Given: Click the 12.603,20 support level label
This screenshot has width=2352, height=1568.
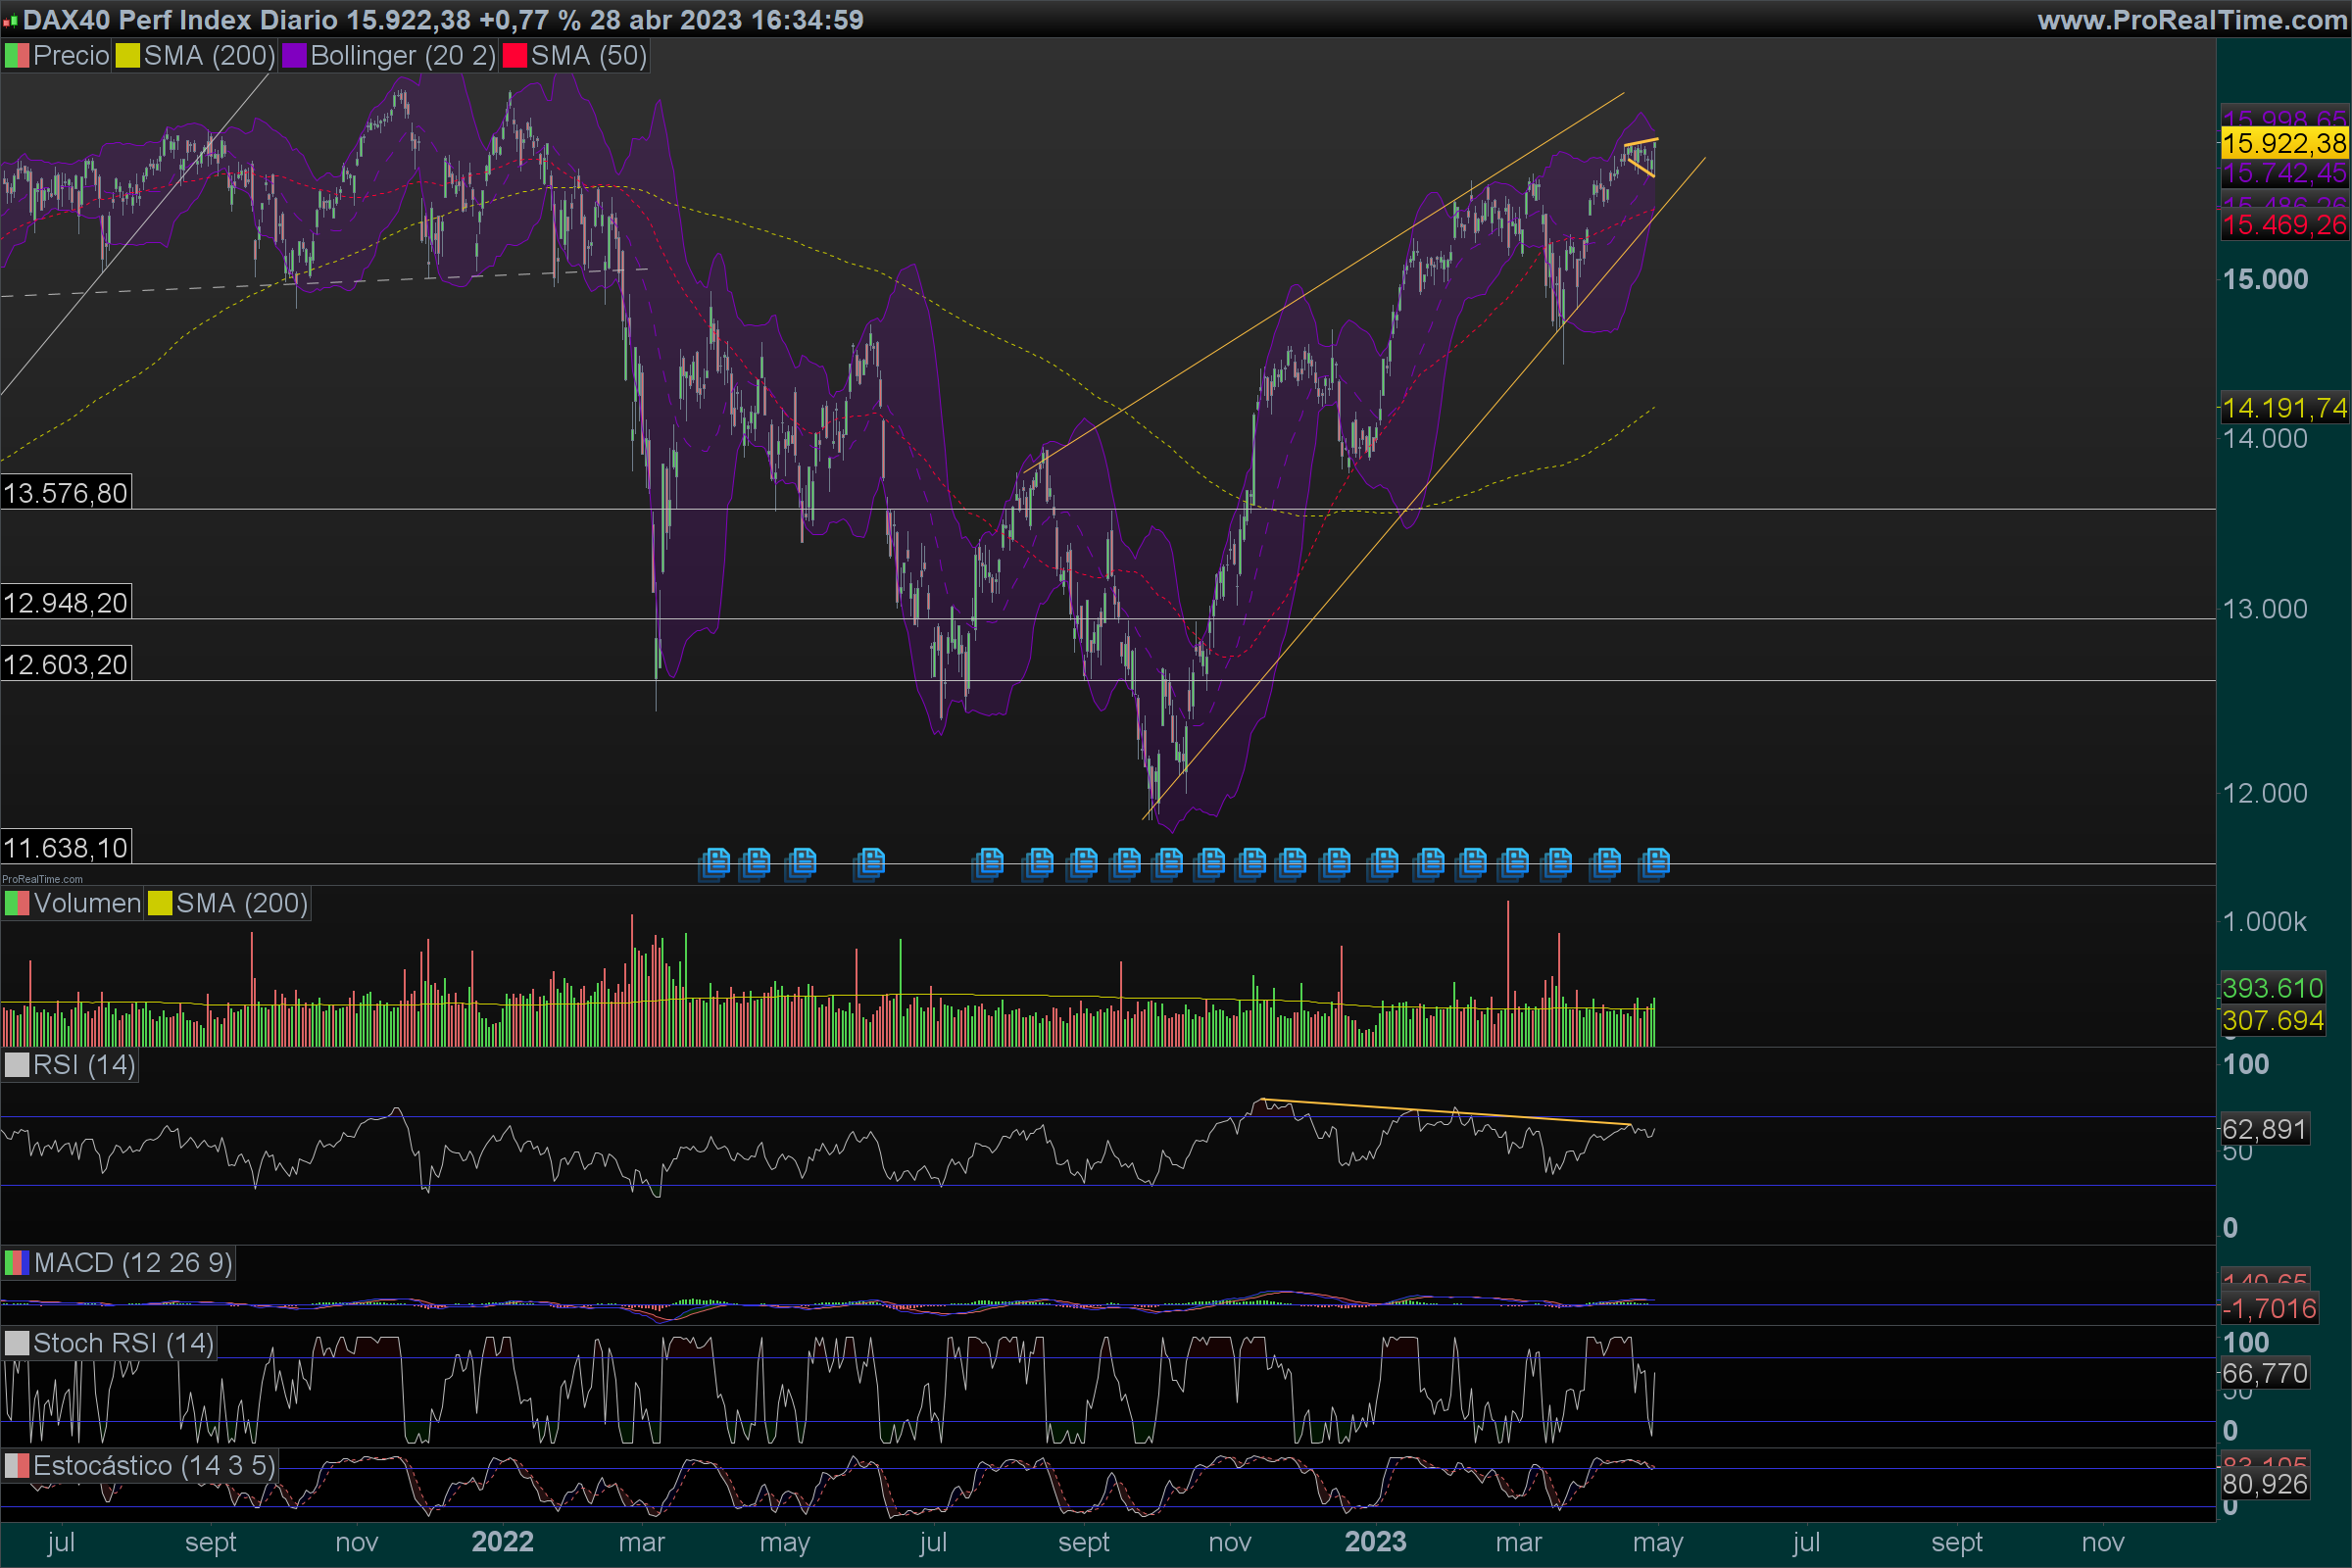Looking at the screenshot, I should [66, 665].
